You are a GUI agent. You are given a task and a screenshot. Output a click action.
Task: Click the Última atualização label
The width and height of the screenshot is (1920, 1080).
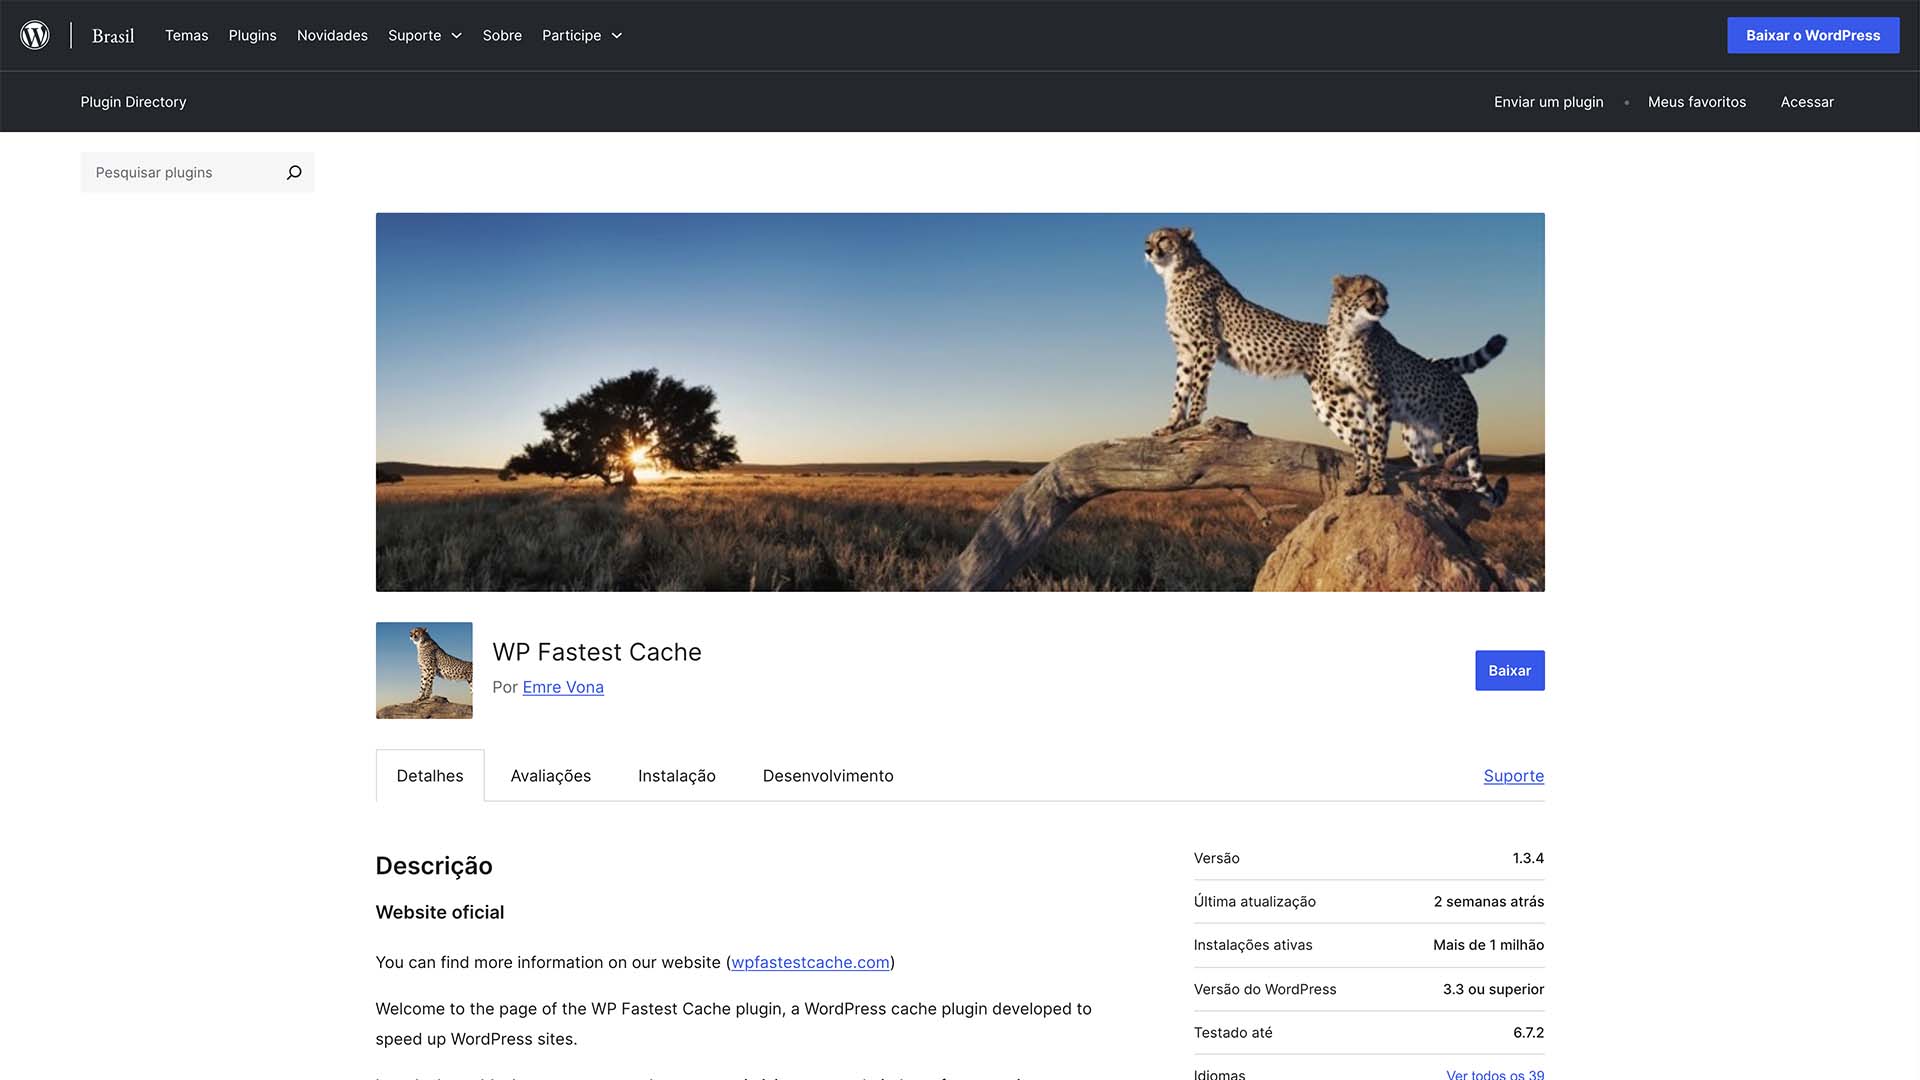1254,901
